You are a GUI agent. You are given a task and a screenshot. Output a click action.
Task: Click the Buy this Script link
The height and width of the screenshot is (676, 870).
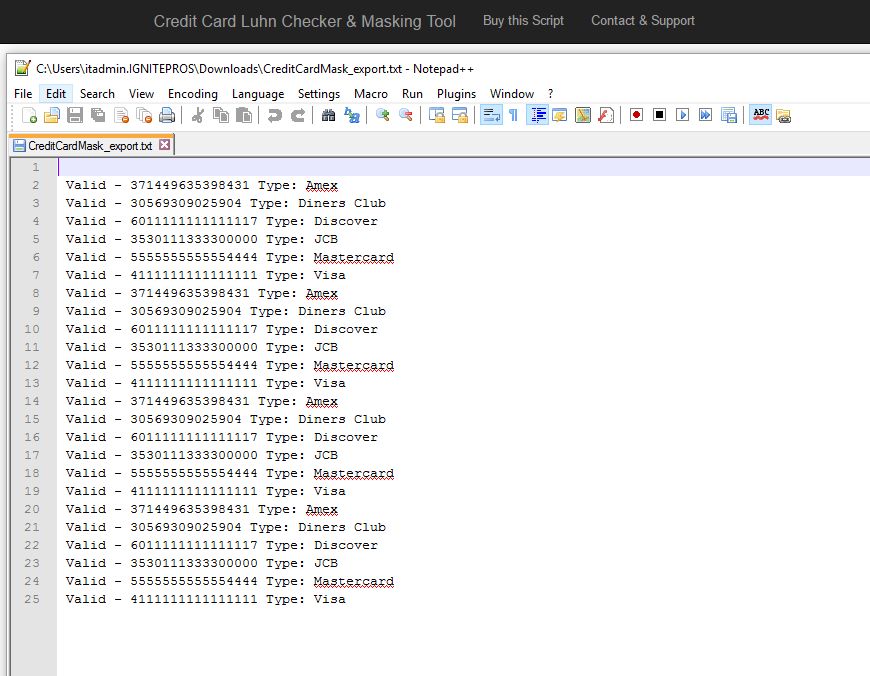tap(523, 21)
